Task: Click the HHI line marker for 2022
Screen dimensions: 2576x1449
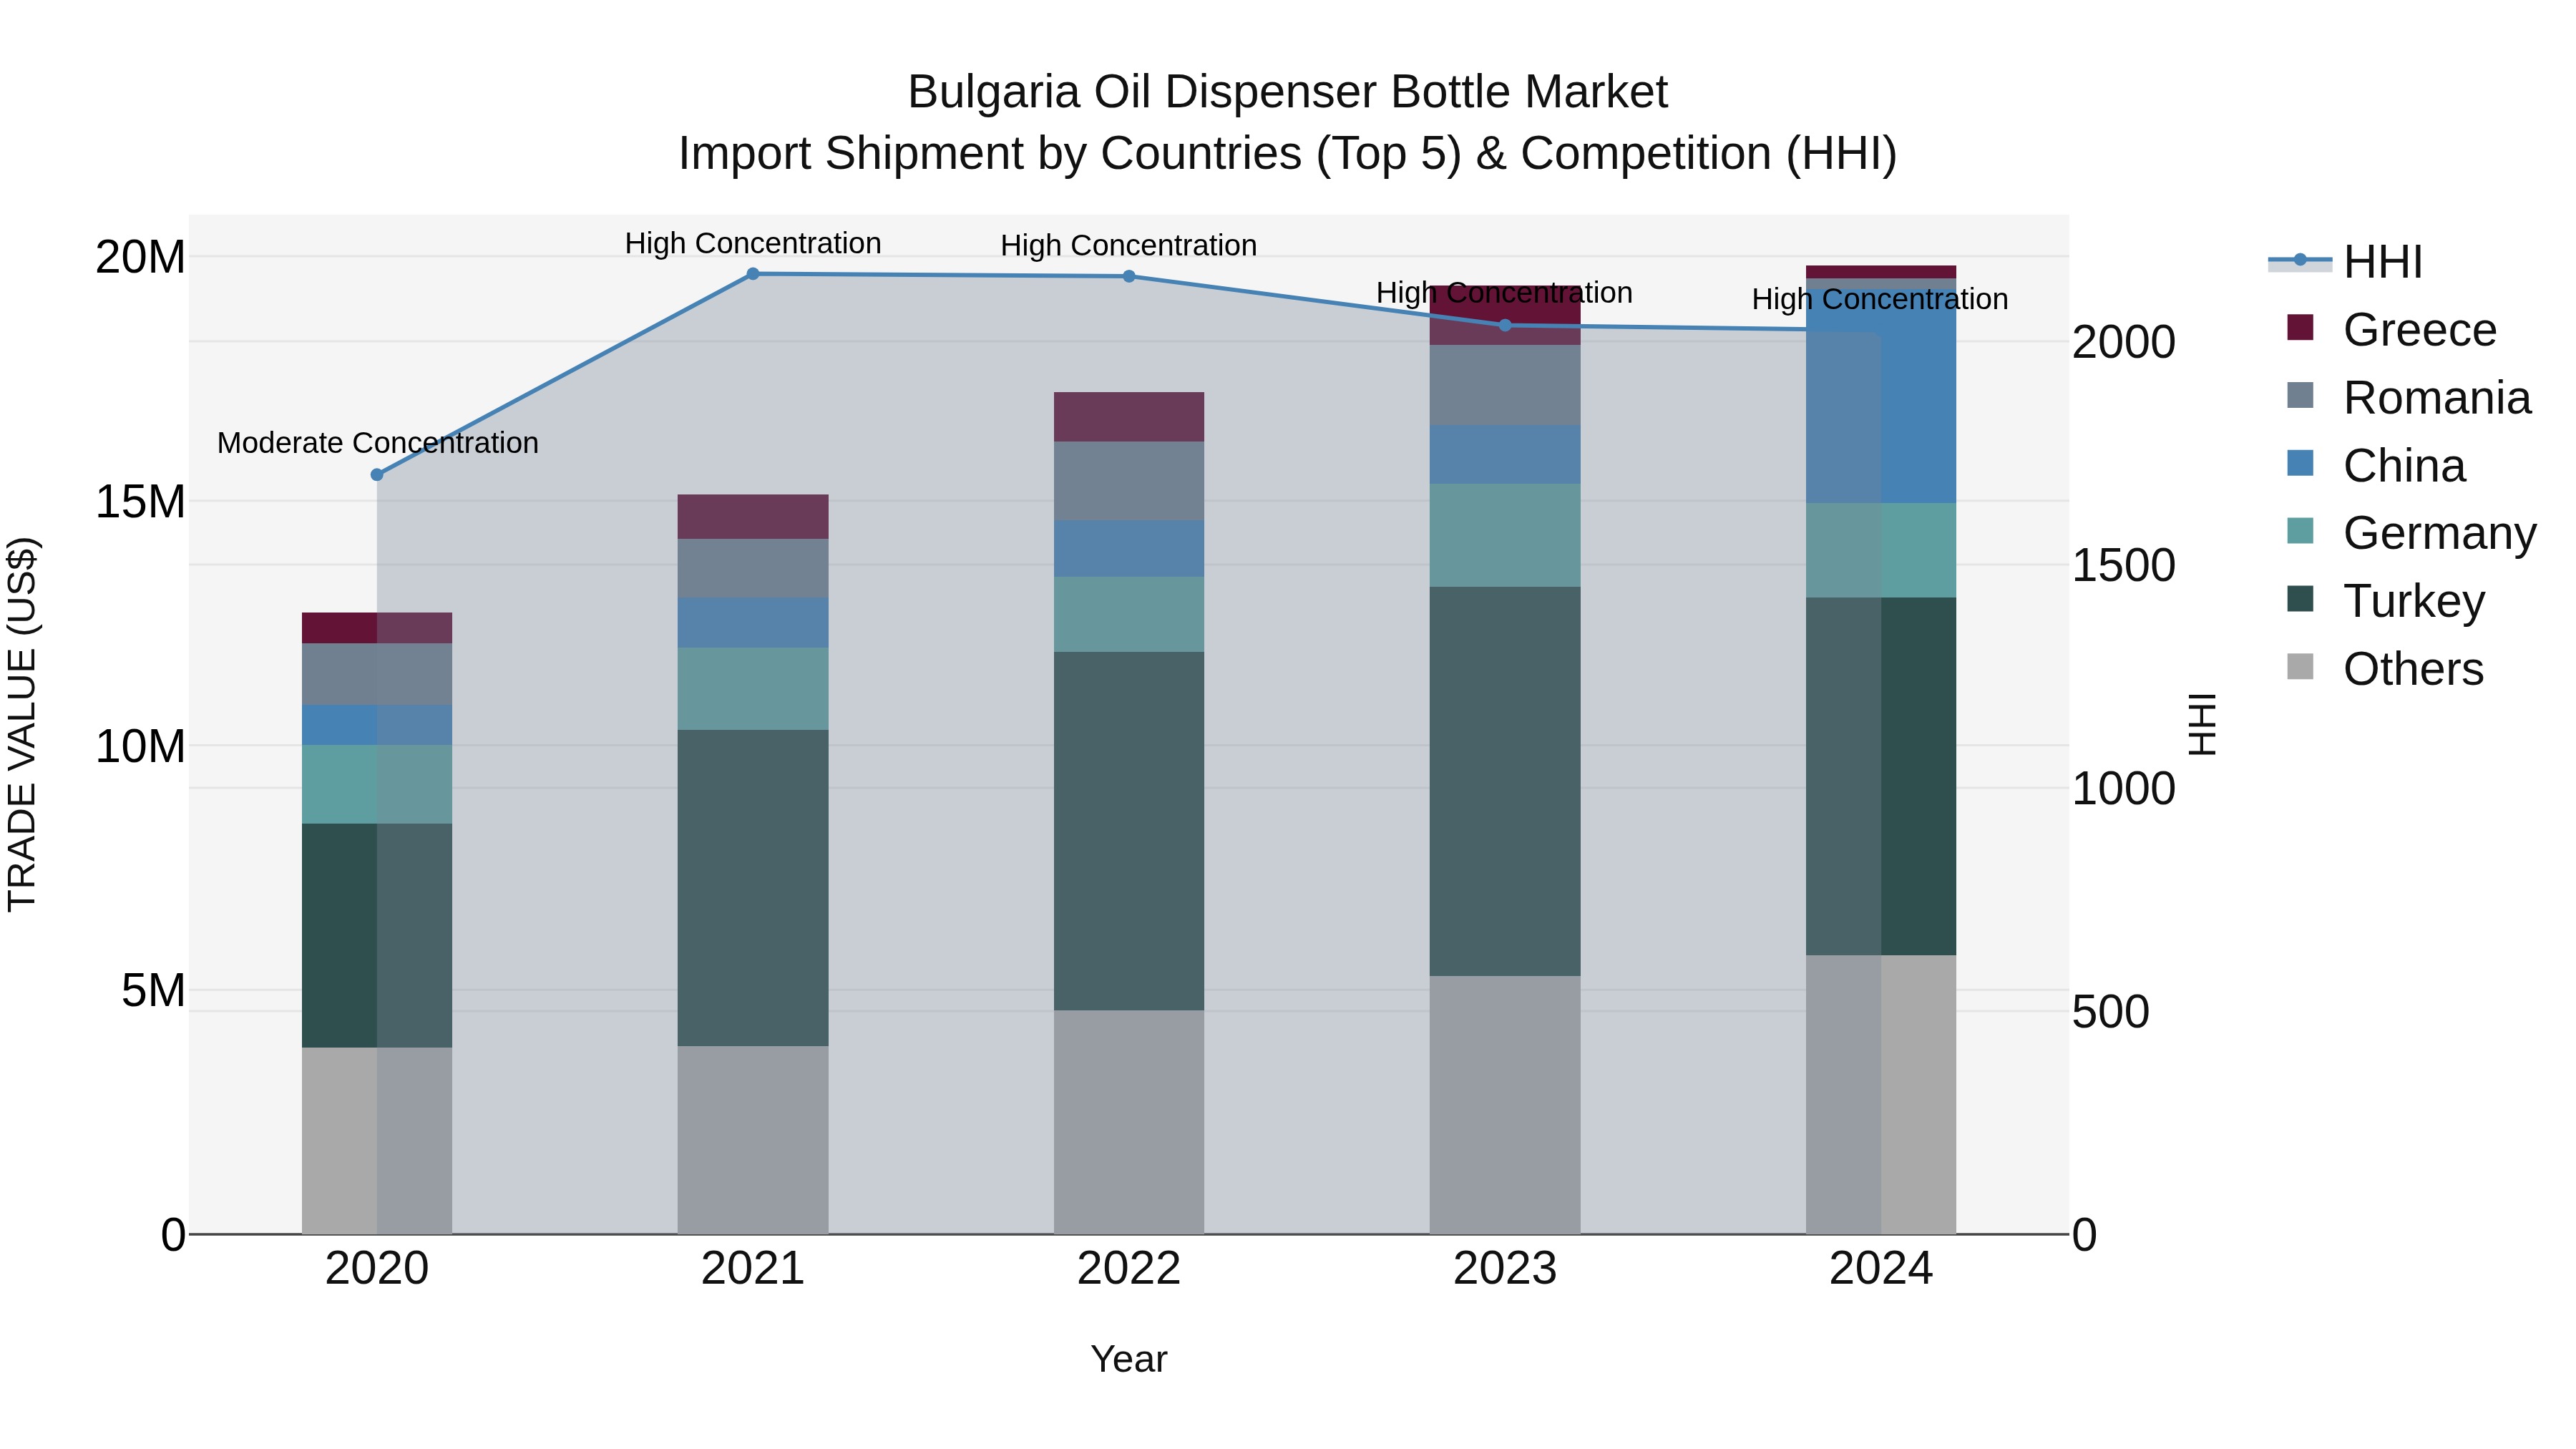Action: coord(1129,276)
